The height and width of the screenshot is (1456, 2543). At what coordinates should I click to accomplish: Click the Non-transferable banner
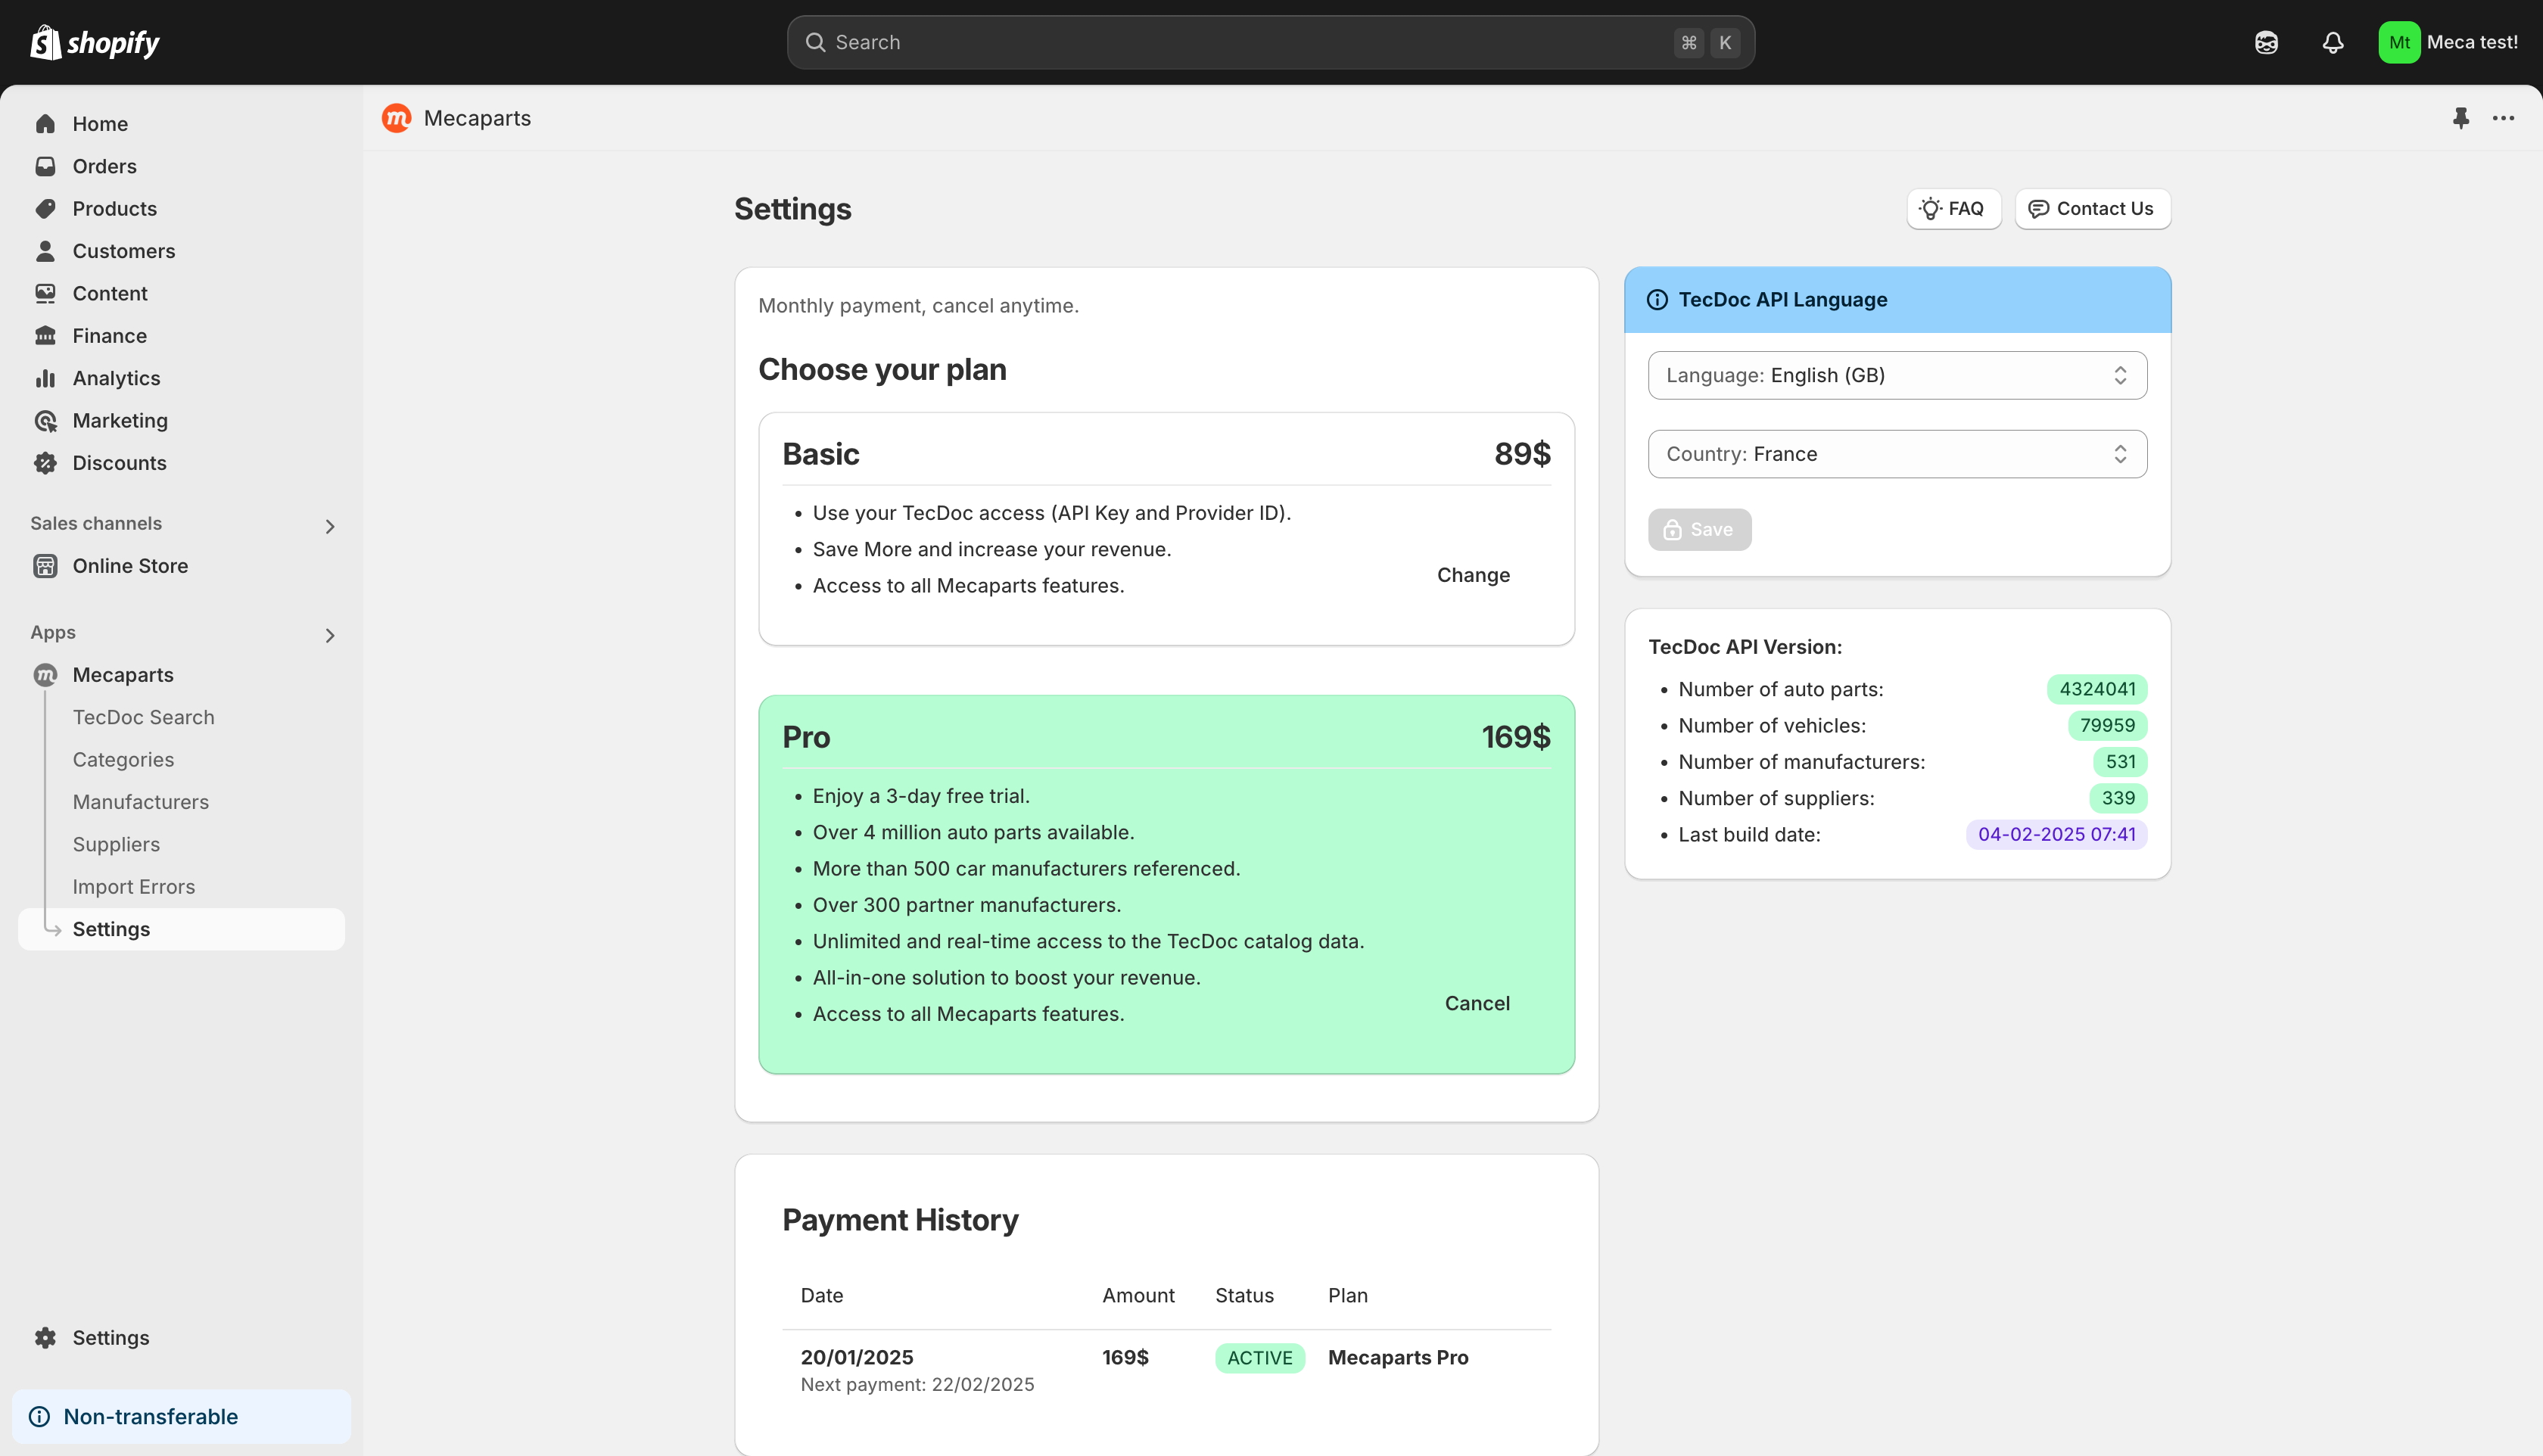[182, 1417]
